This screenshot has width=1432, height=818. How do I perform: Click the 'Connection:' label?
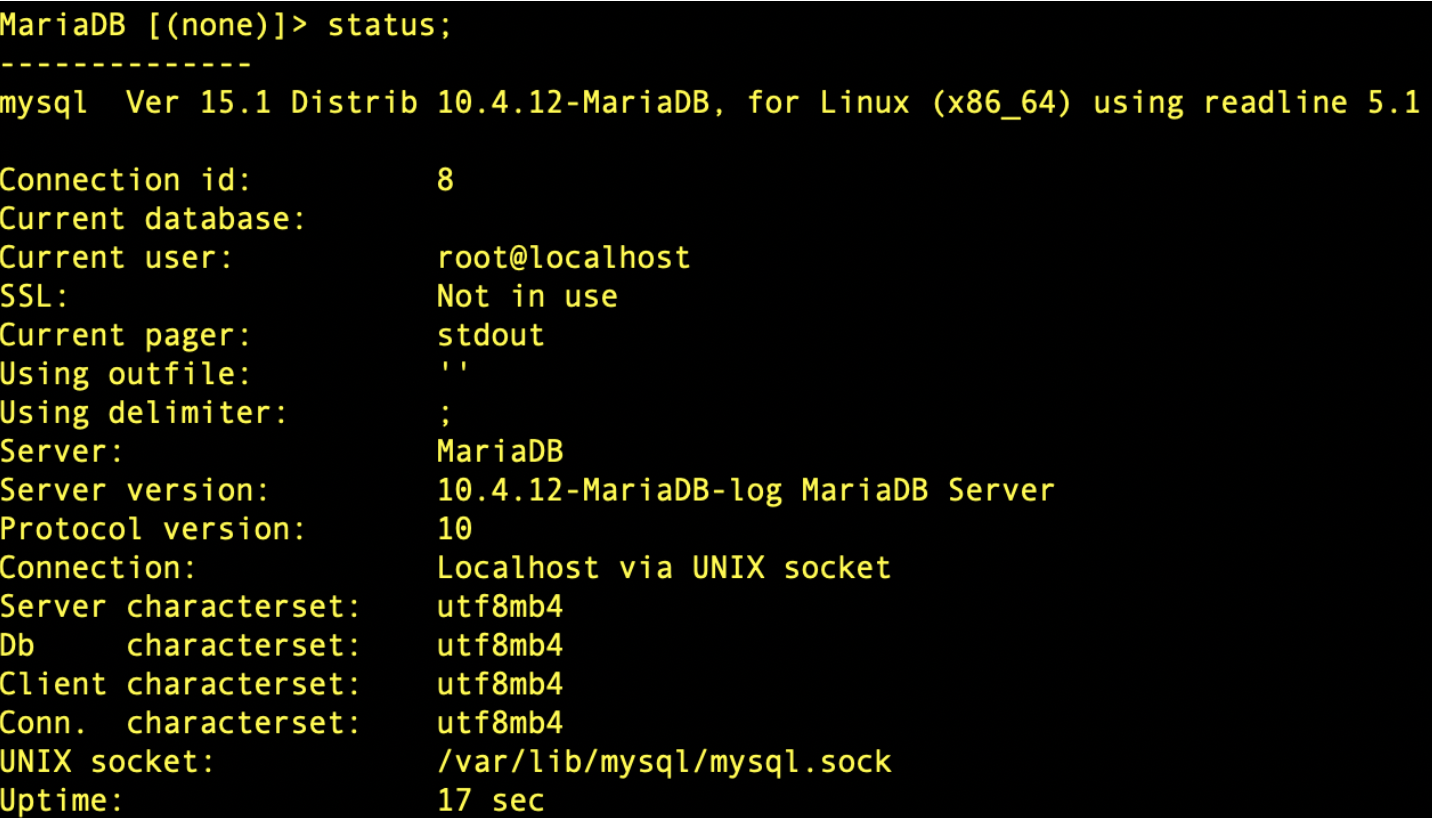coord(98,568)
